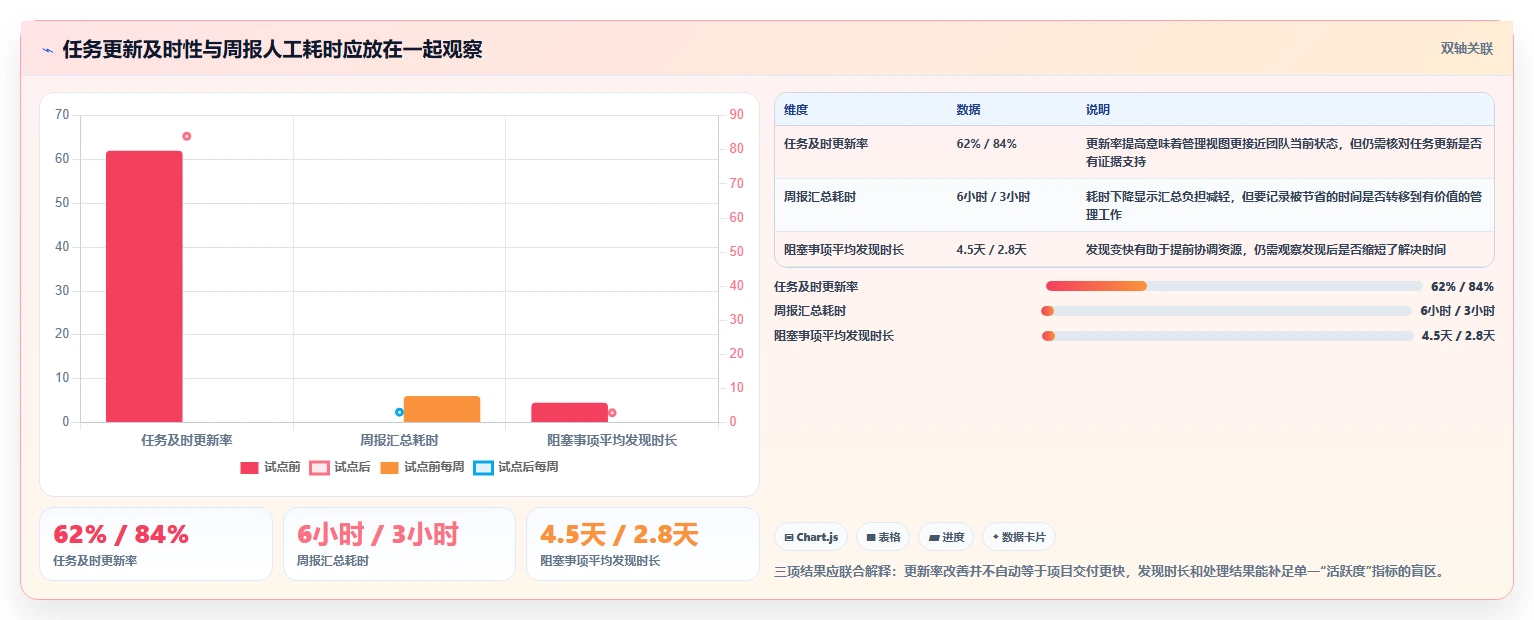The image size is (1534, 620).
Task: Click the 任务及时更新率 table row cell
Action: pos(826,144)
